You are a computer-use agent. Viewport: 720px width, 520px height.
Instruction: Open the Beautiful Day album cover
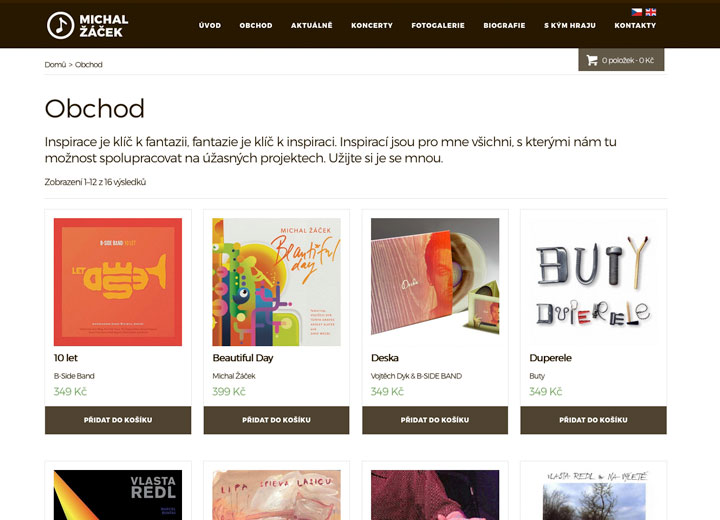[x=276, y=282]
